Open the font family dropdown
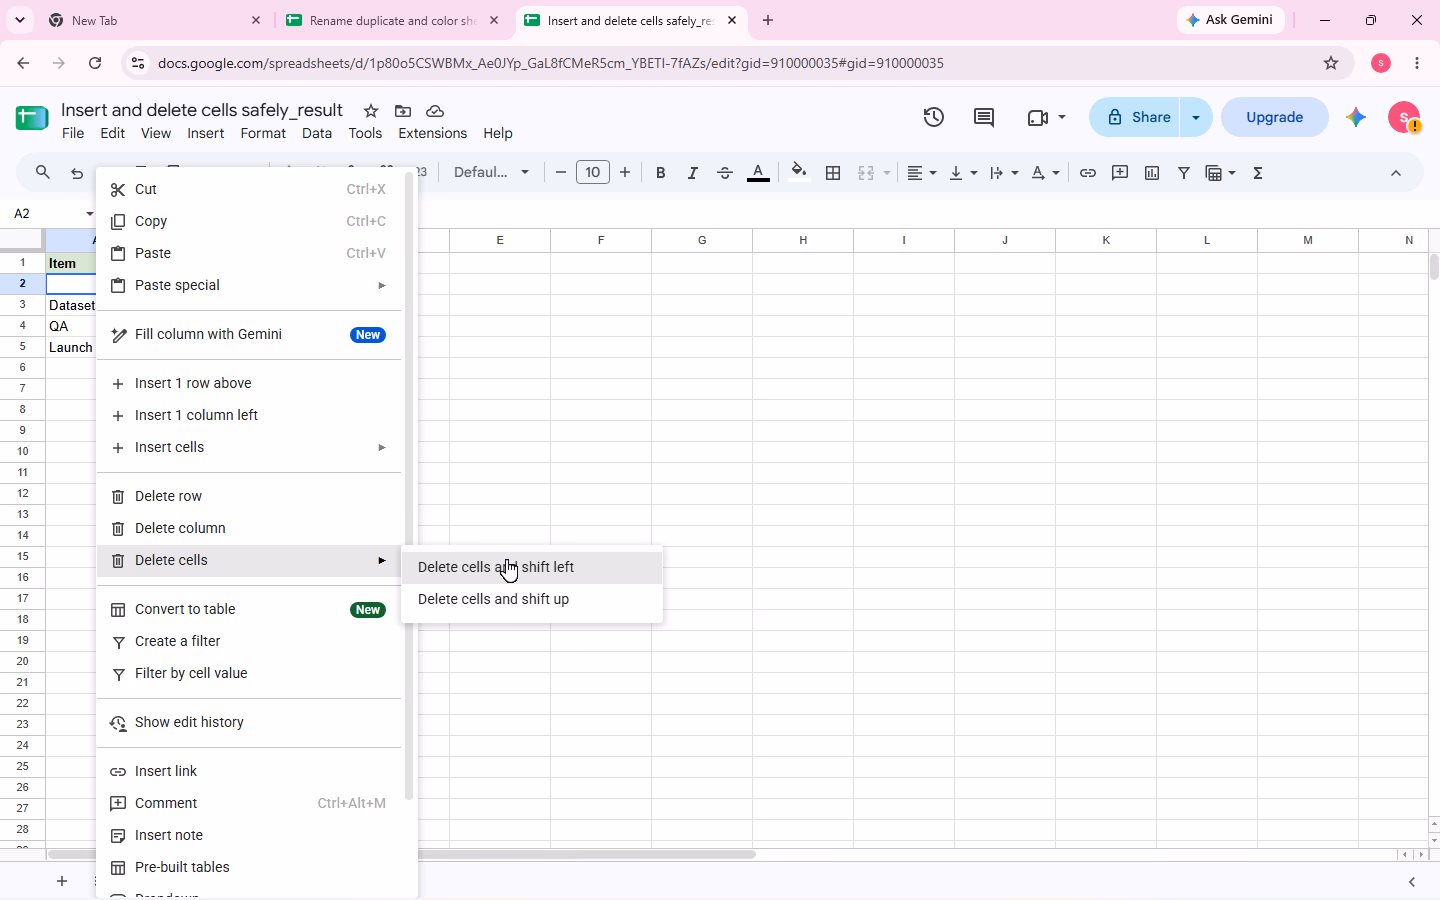1440x900 pixels. 491,173
